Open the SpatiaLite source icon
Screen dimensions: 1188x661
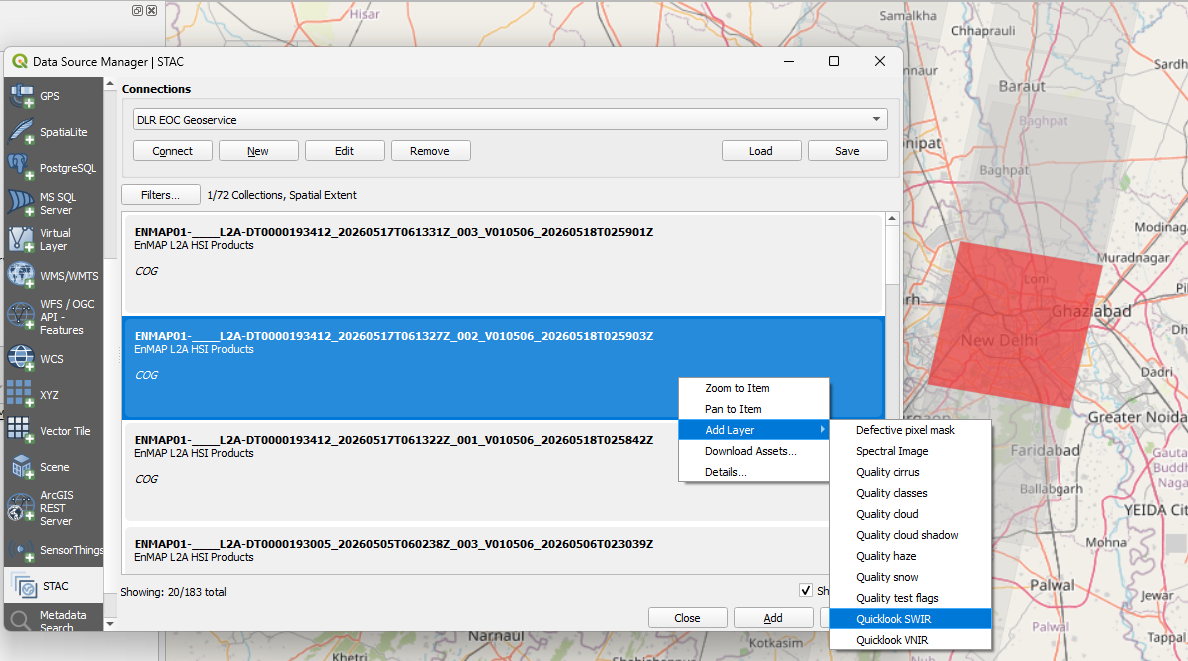[x=21, y=132]
